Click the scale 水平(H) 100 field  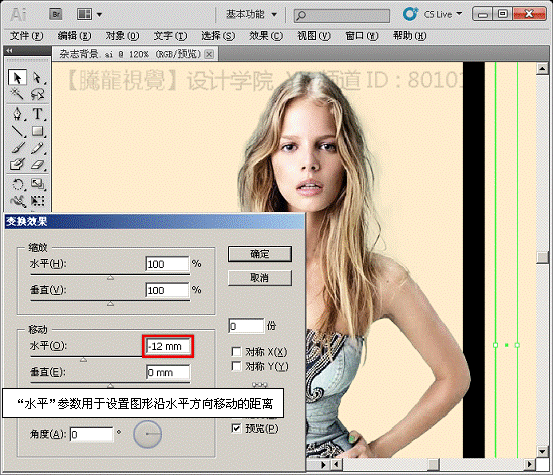pyautogui.click(x=168, y=264)
